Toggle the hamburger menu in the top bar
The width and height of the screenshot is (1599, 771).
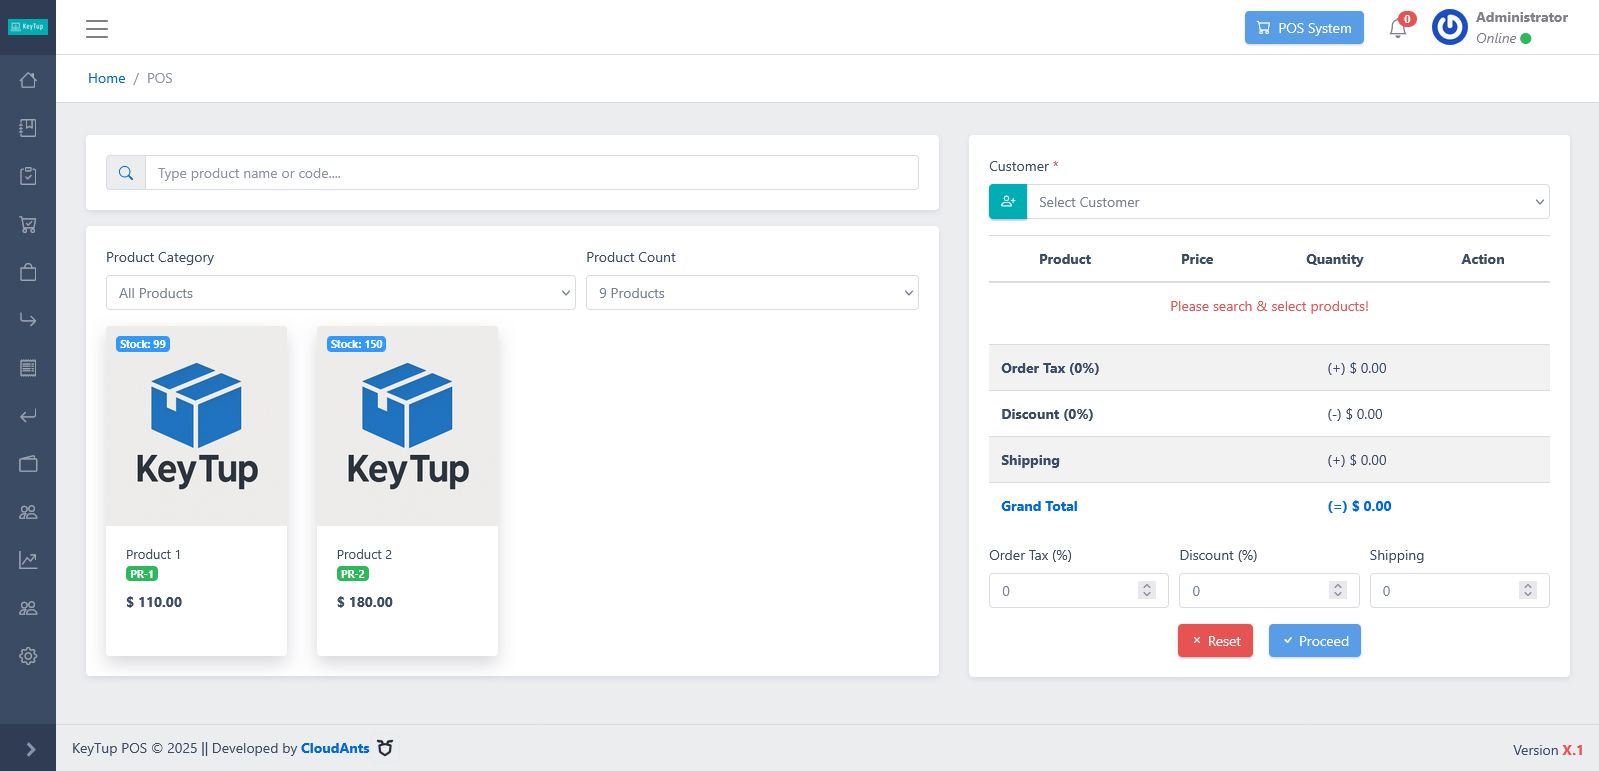(97, 29)
